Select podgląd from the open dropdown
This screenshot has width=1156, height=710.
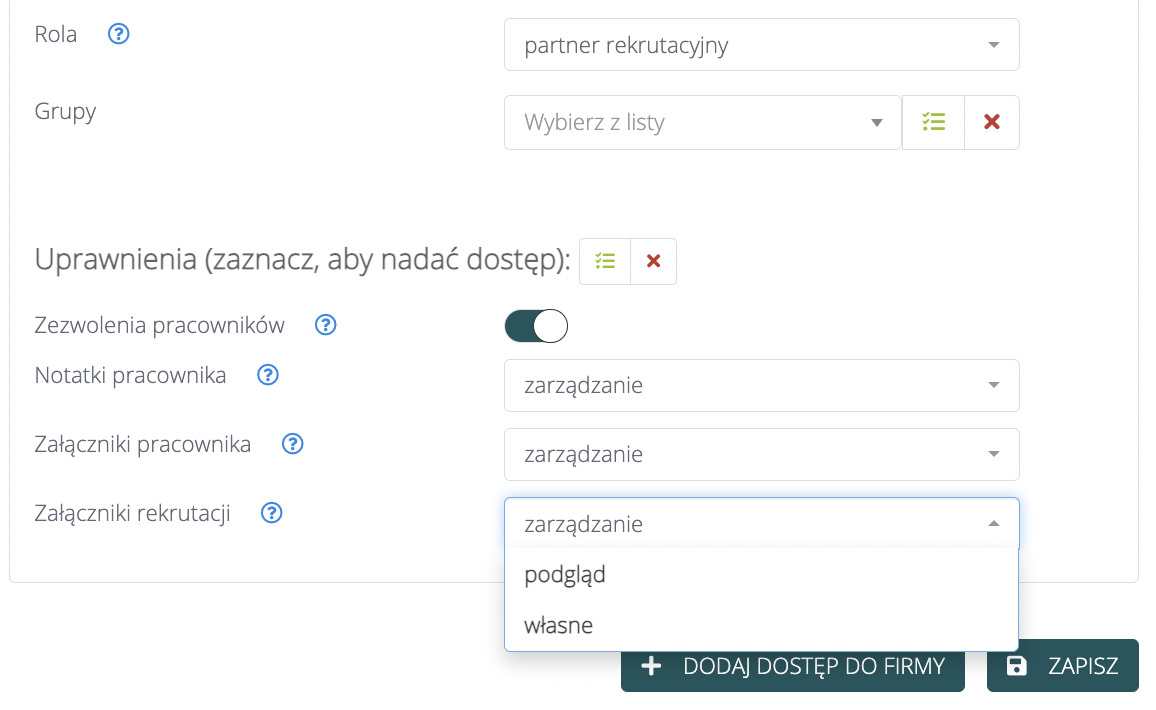click(x=565, y=574)
